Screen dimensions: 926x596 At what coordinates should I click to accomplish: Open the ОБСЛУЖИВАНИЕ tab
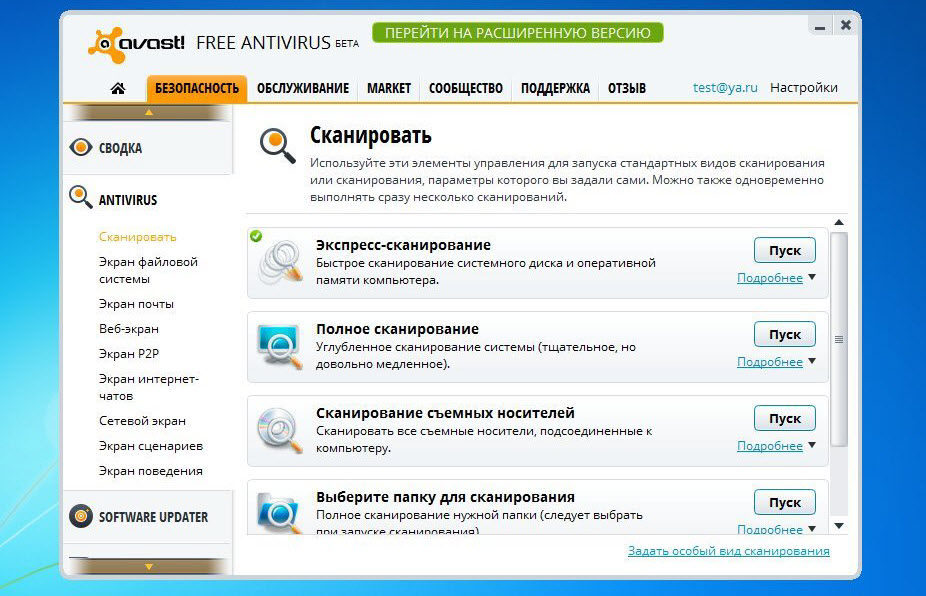302,89
